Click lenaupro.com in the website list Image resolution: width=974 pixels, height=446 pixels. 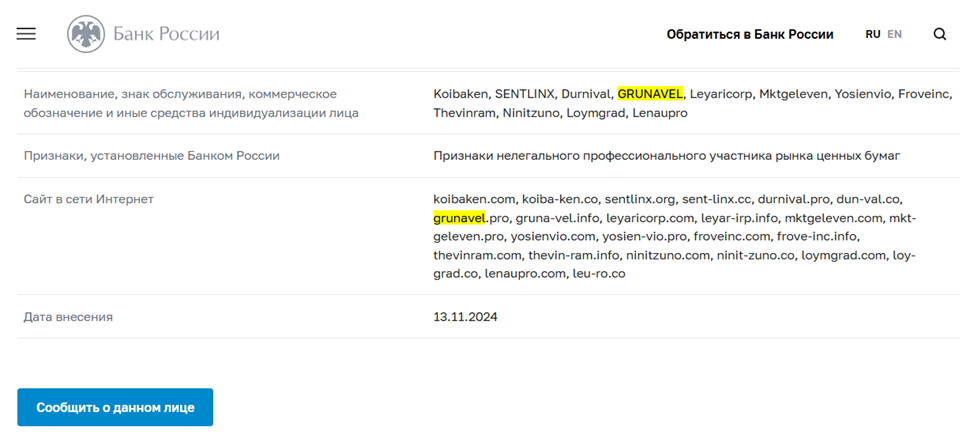click(x=523, y=274)
